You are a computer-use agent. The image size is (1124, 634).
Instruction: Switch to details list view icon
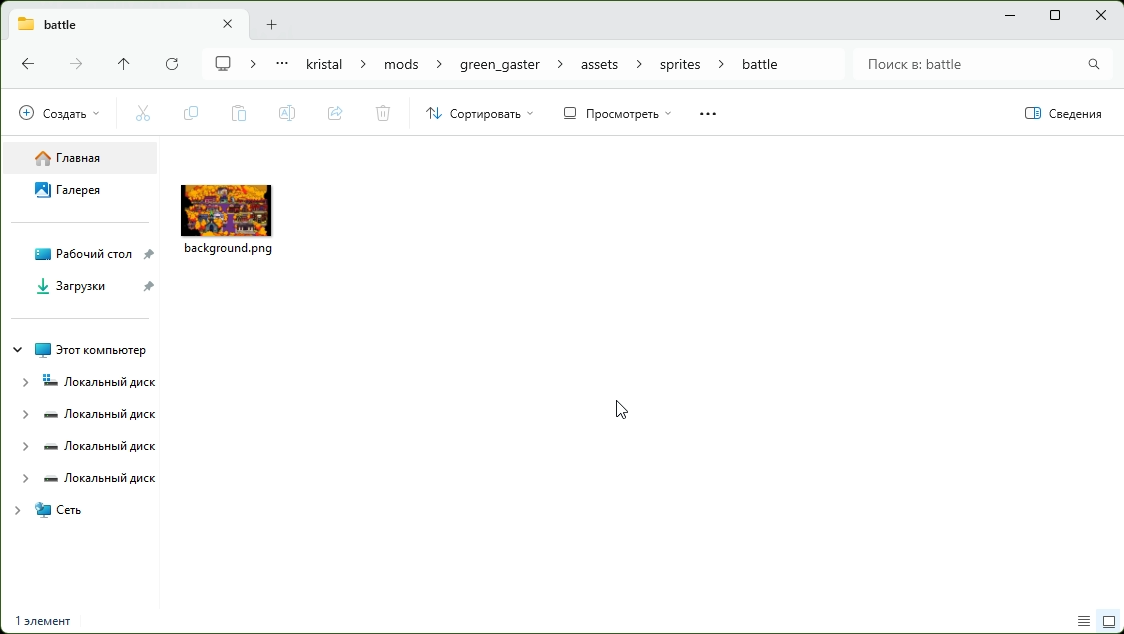(1084, 621)
